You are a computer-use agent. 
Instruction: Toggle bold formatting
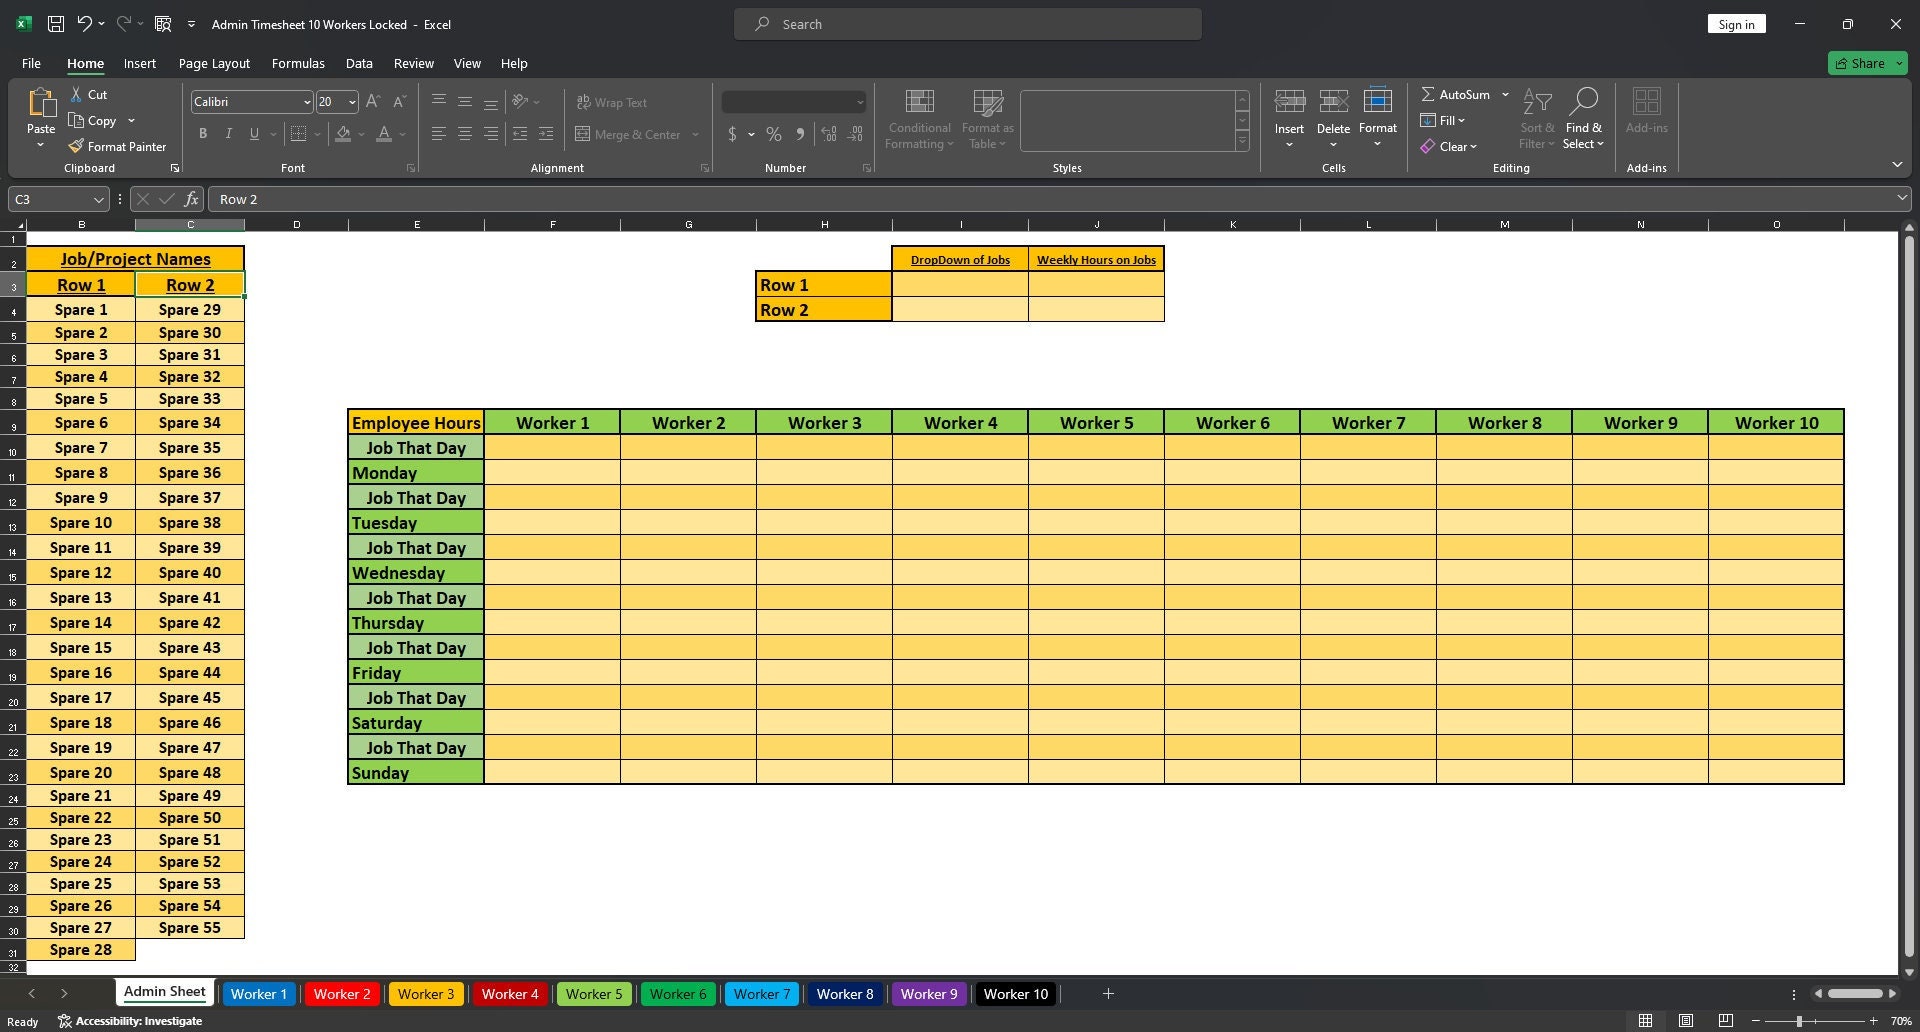pyautogui.click(x=203, y=133)
